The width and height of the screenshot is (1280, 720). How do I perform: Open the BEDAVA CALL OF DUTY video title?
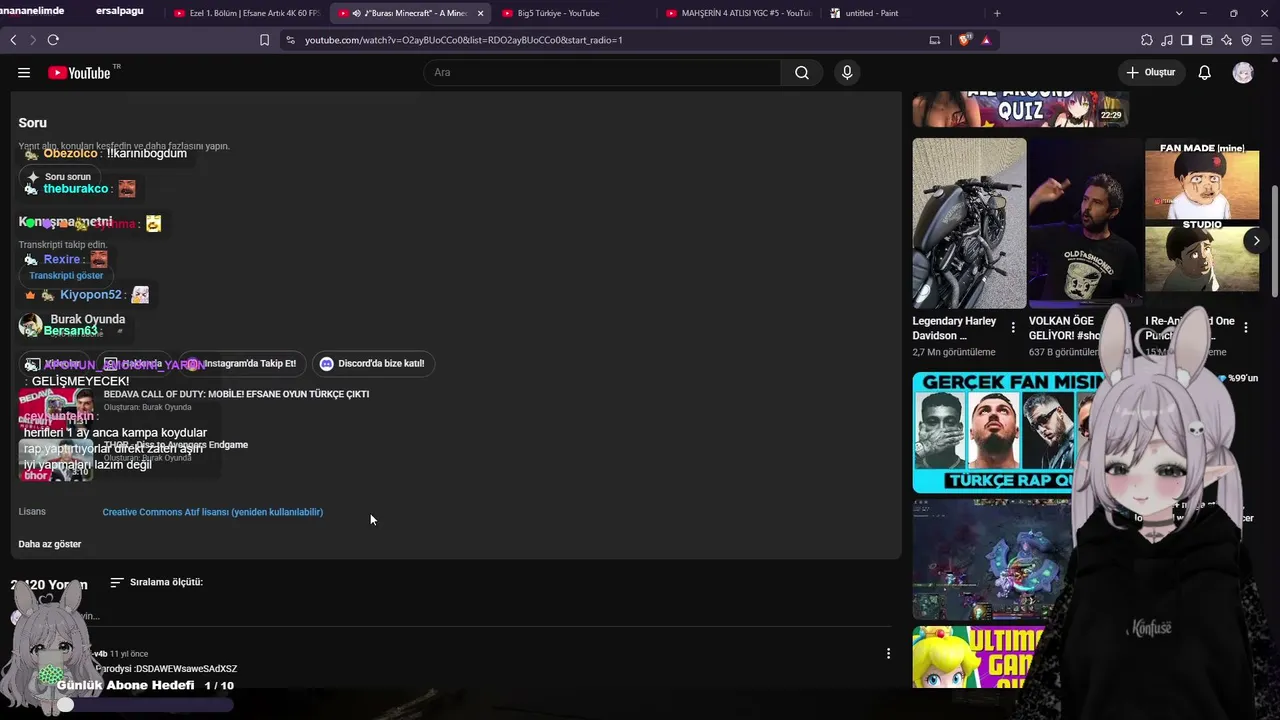[236, 394]
